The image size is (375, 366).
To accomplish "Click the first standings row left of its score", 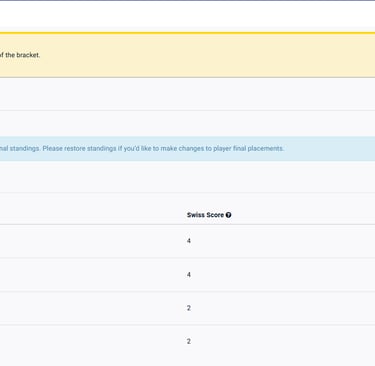I will [93, 241].
